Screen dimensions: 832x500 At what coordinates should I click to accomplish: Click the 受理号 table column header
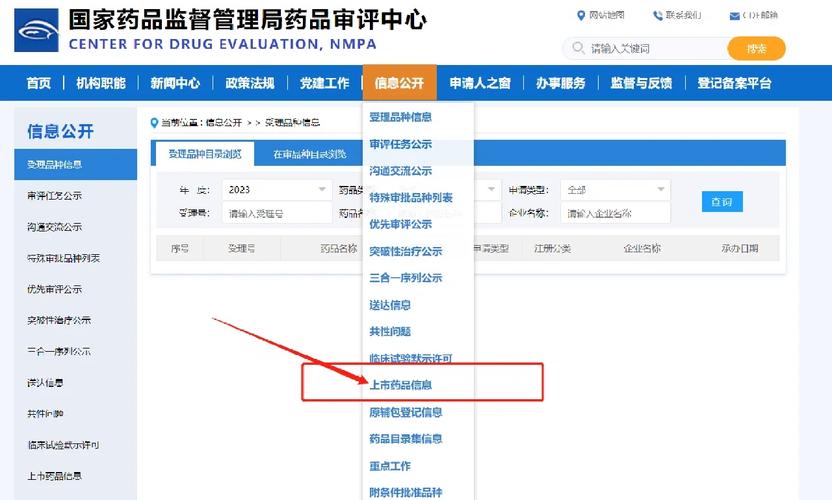click(x=241, y=248)
